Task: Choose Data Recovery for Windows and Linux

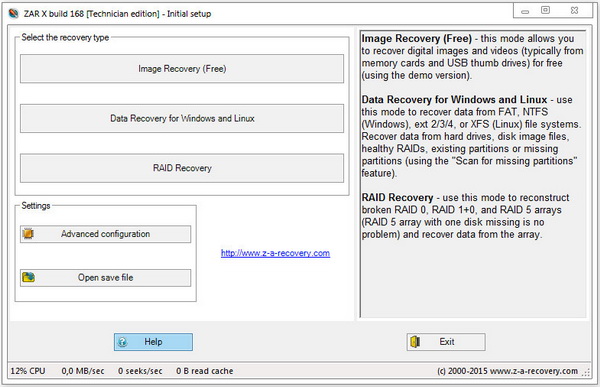Action: click(182, 118)
